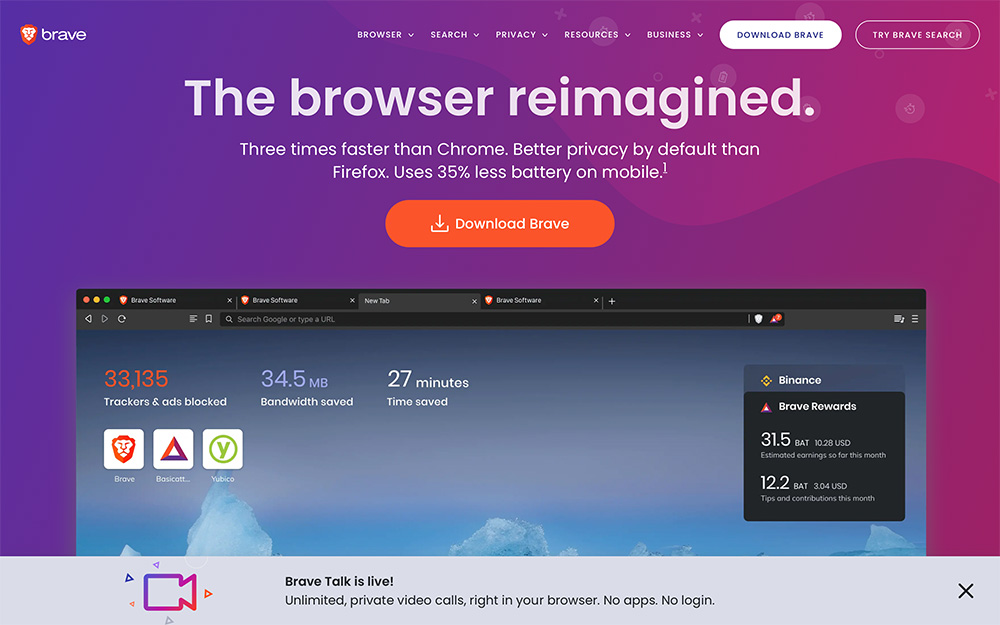Viewport: 1000px width, 625px height.
Task: Open the Basicatt... top site tile
Action: [x=173, y=449]
